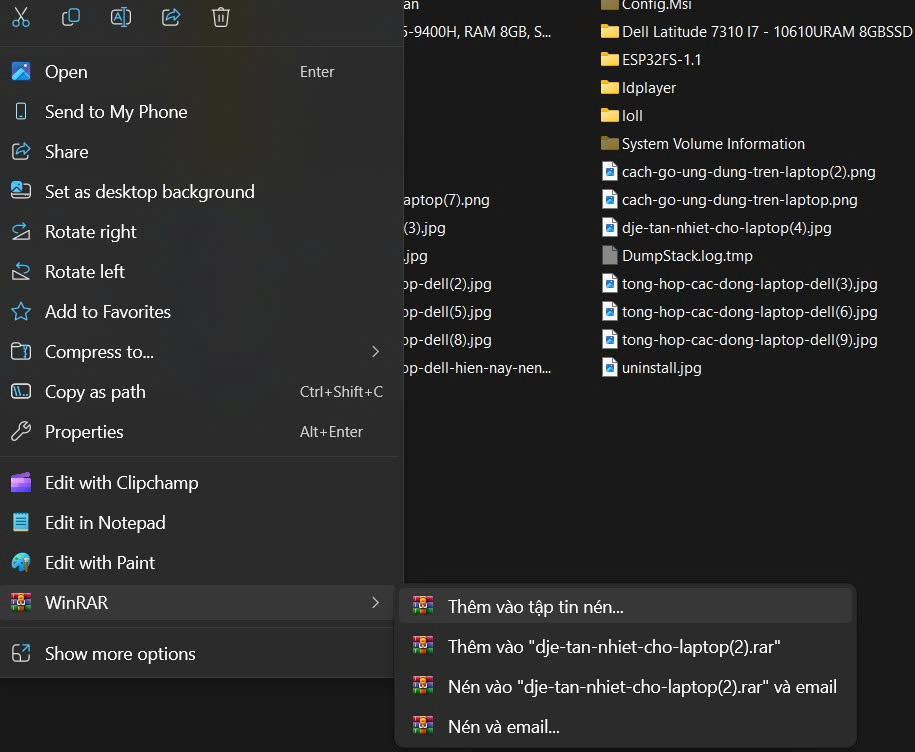Choose Set as desktop background
Screen dimensions: 915x752
(149, 192)
